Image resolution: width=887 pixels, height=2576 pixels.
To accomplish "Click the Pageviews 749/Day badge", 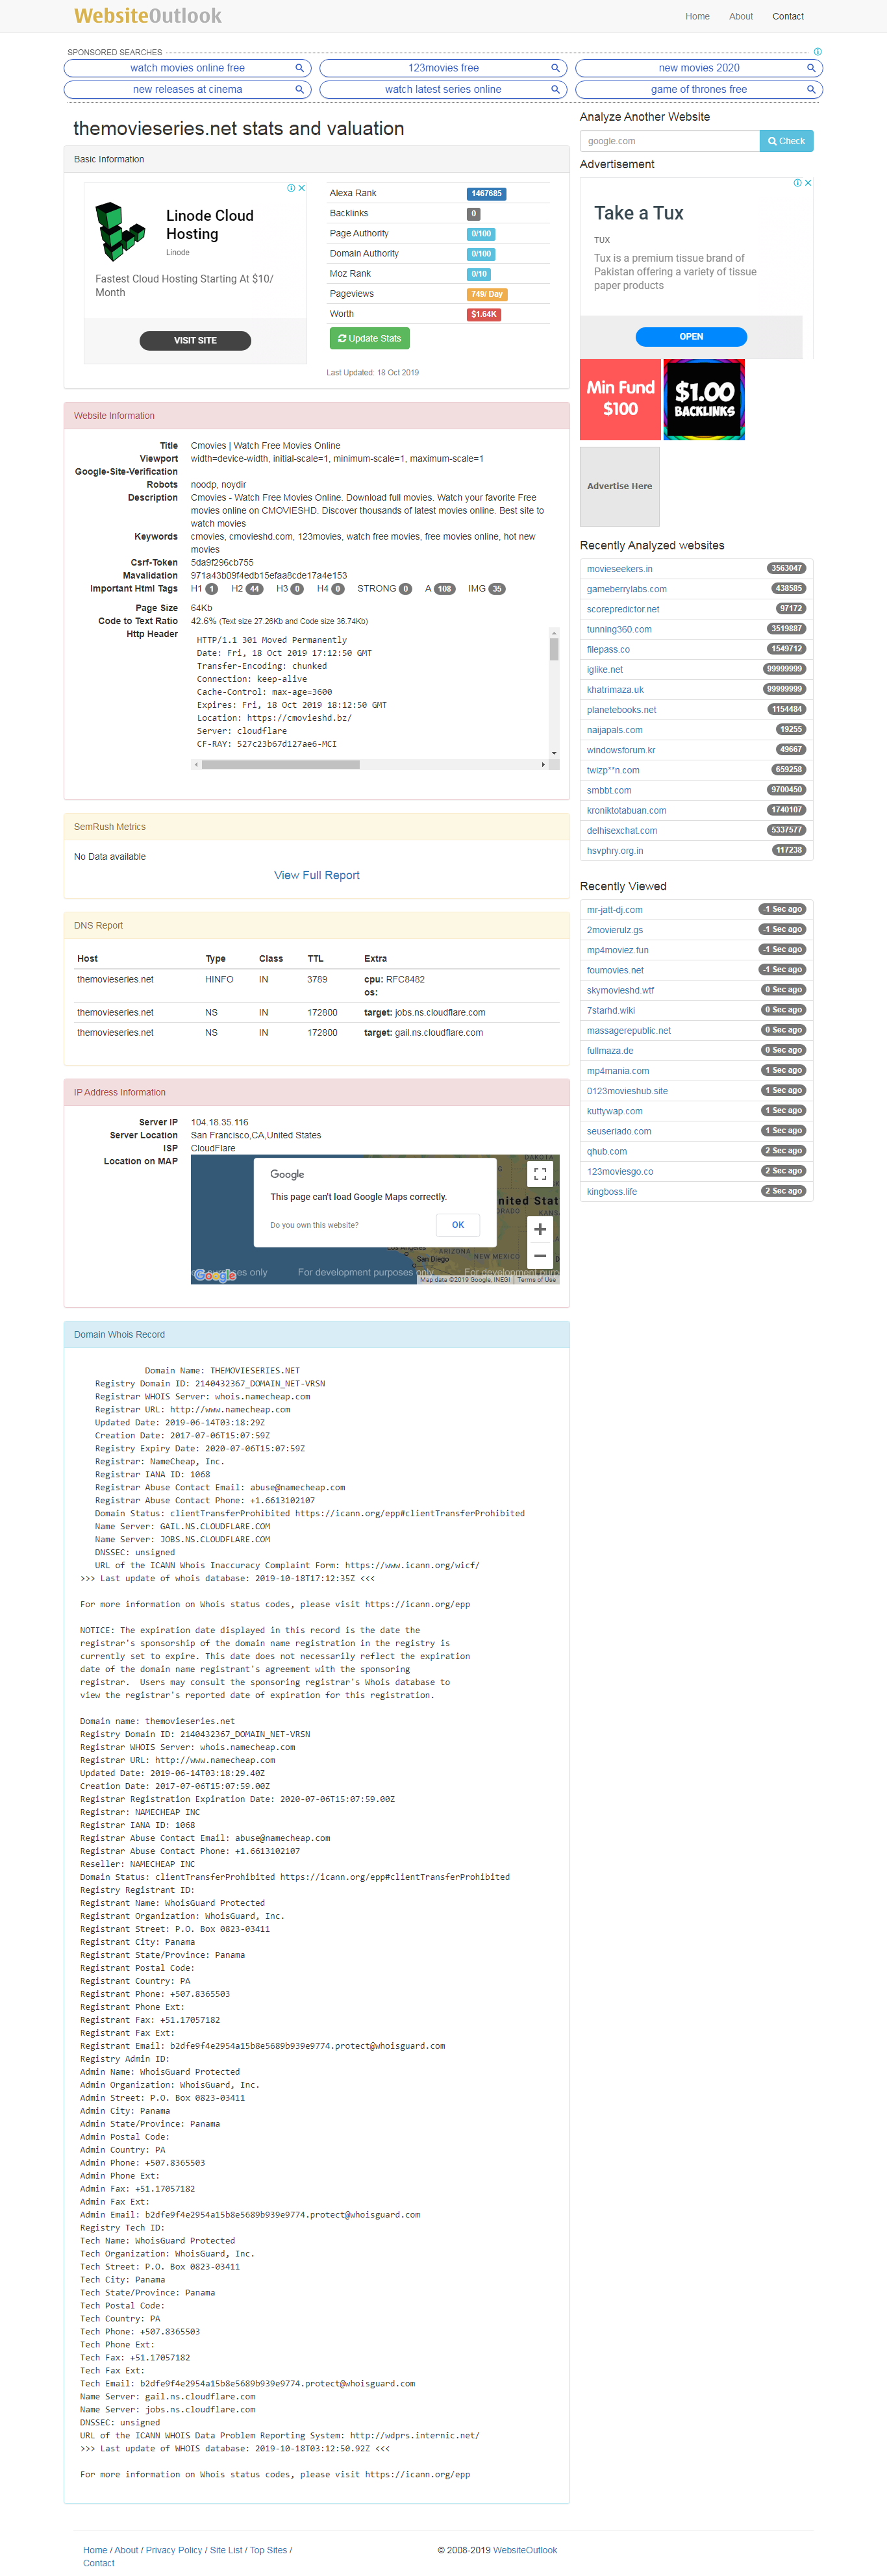I will 487,294.
